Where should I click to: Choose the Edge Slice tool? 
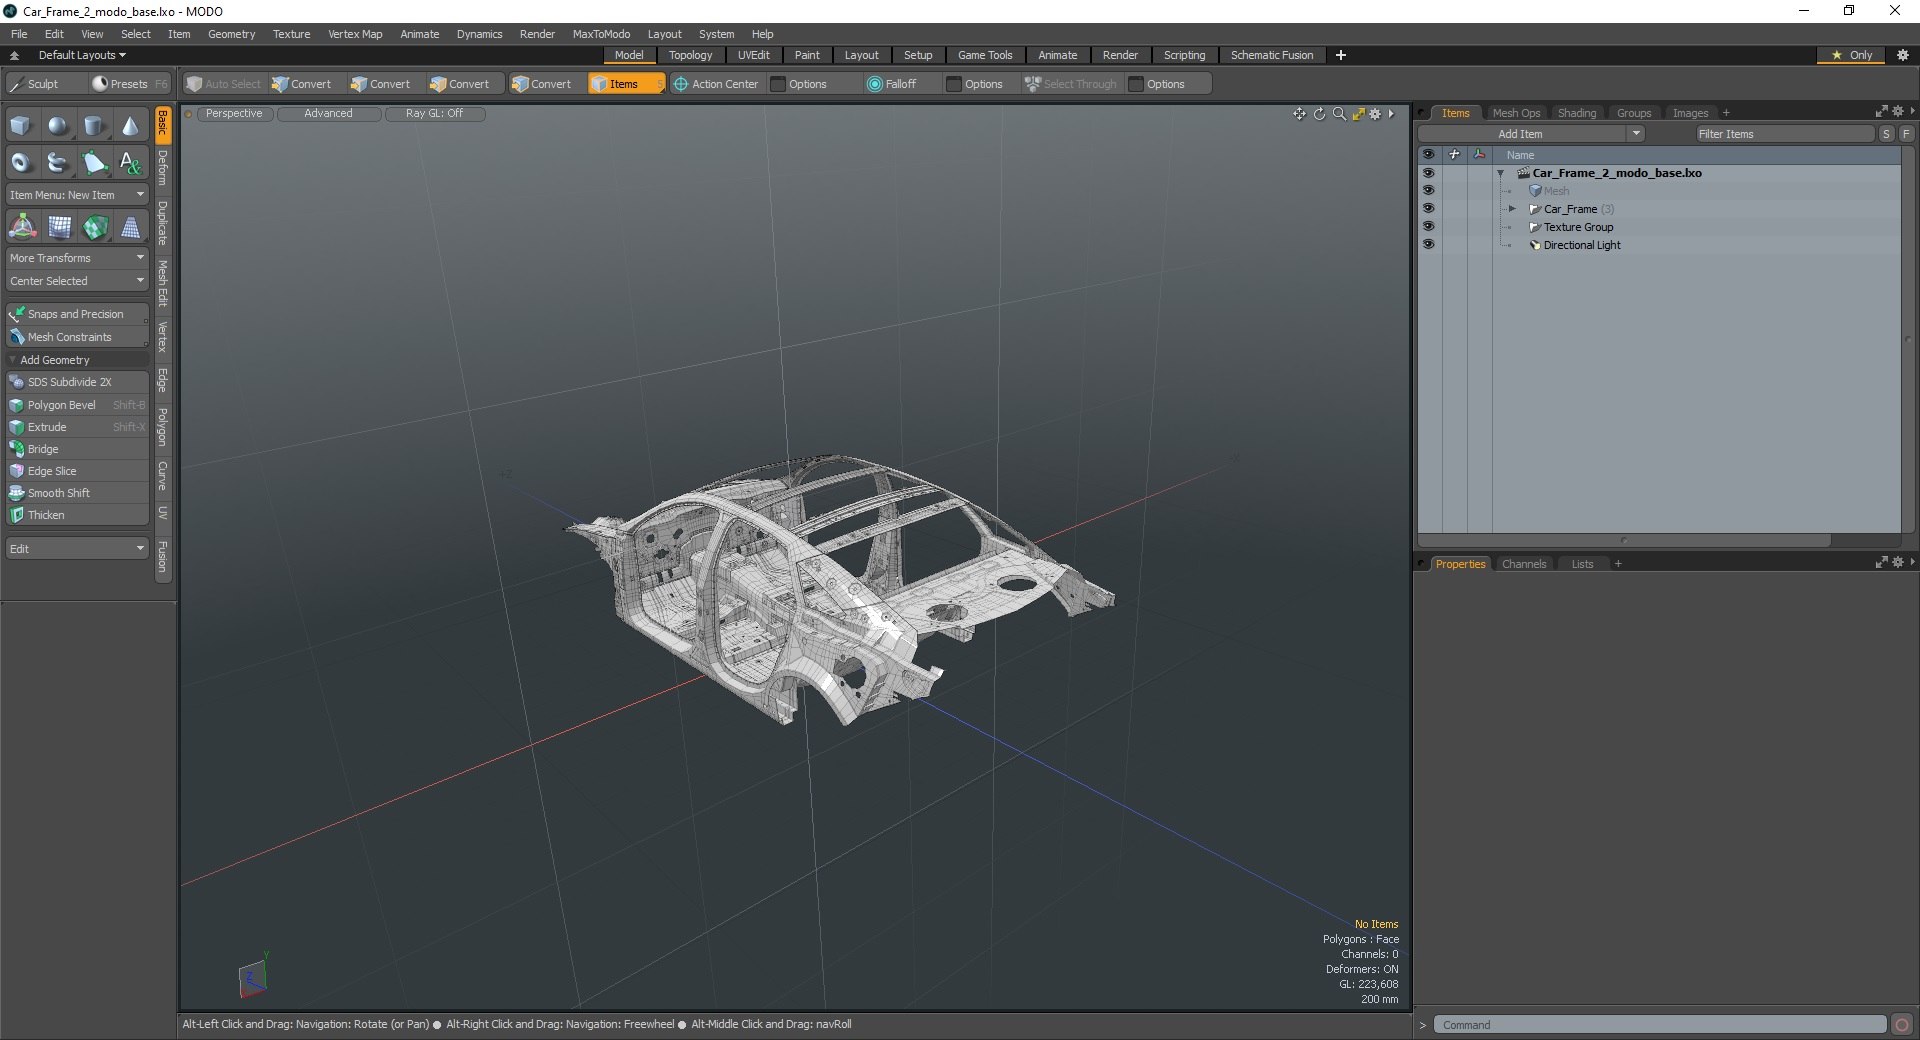tap(78, 471)
